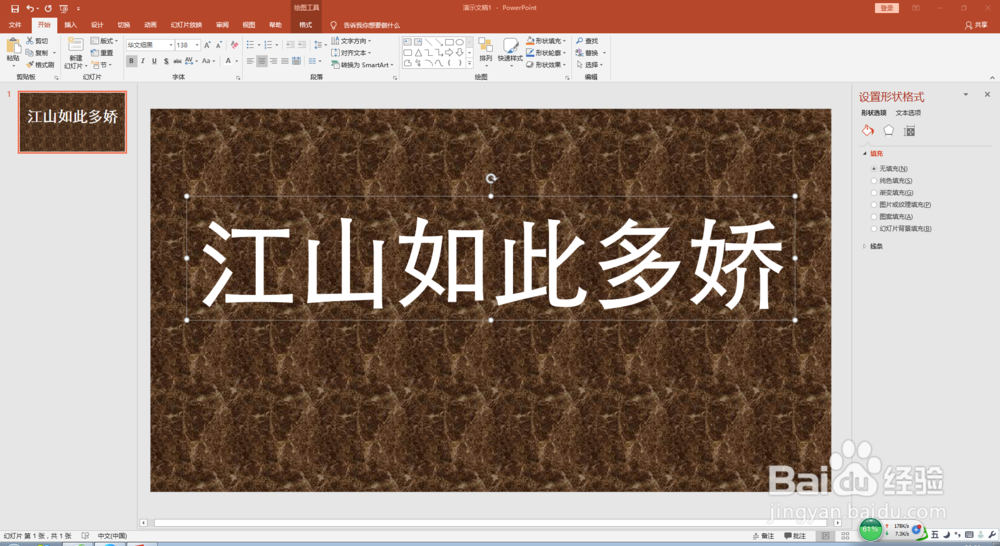Decrease font size with the smaller A icon
Screen dimensions: 1000x546
[x=219, y=45]
